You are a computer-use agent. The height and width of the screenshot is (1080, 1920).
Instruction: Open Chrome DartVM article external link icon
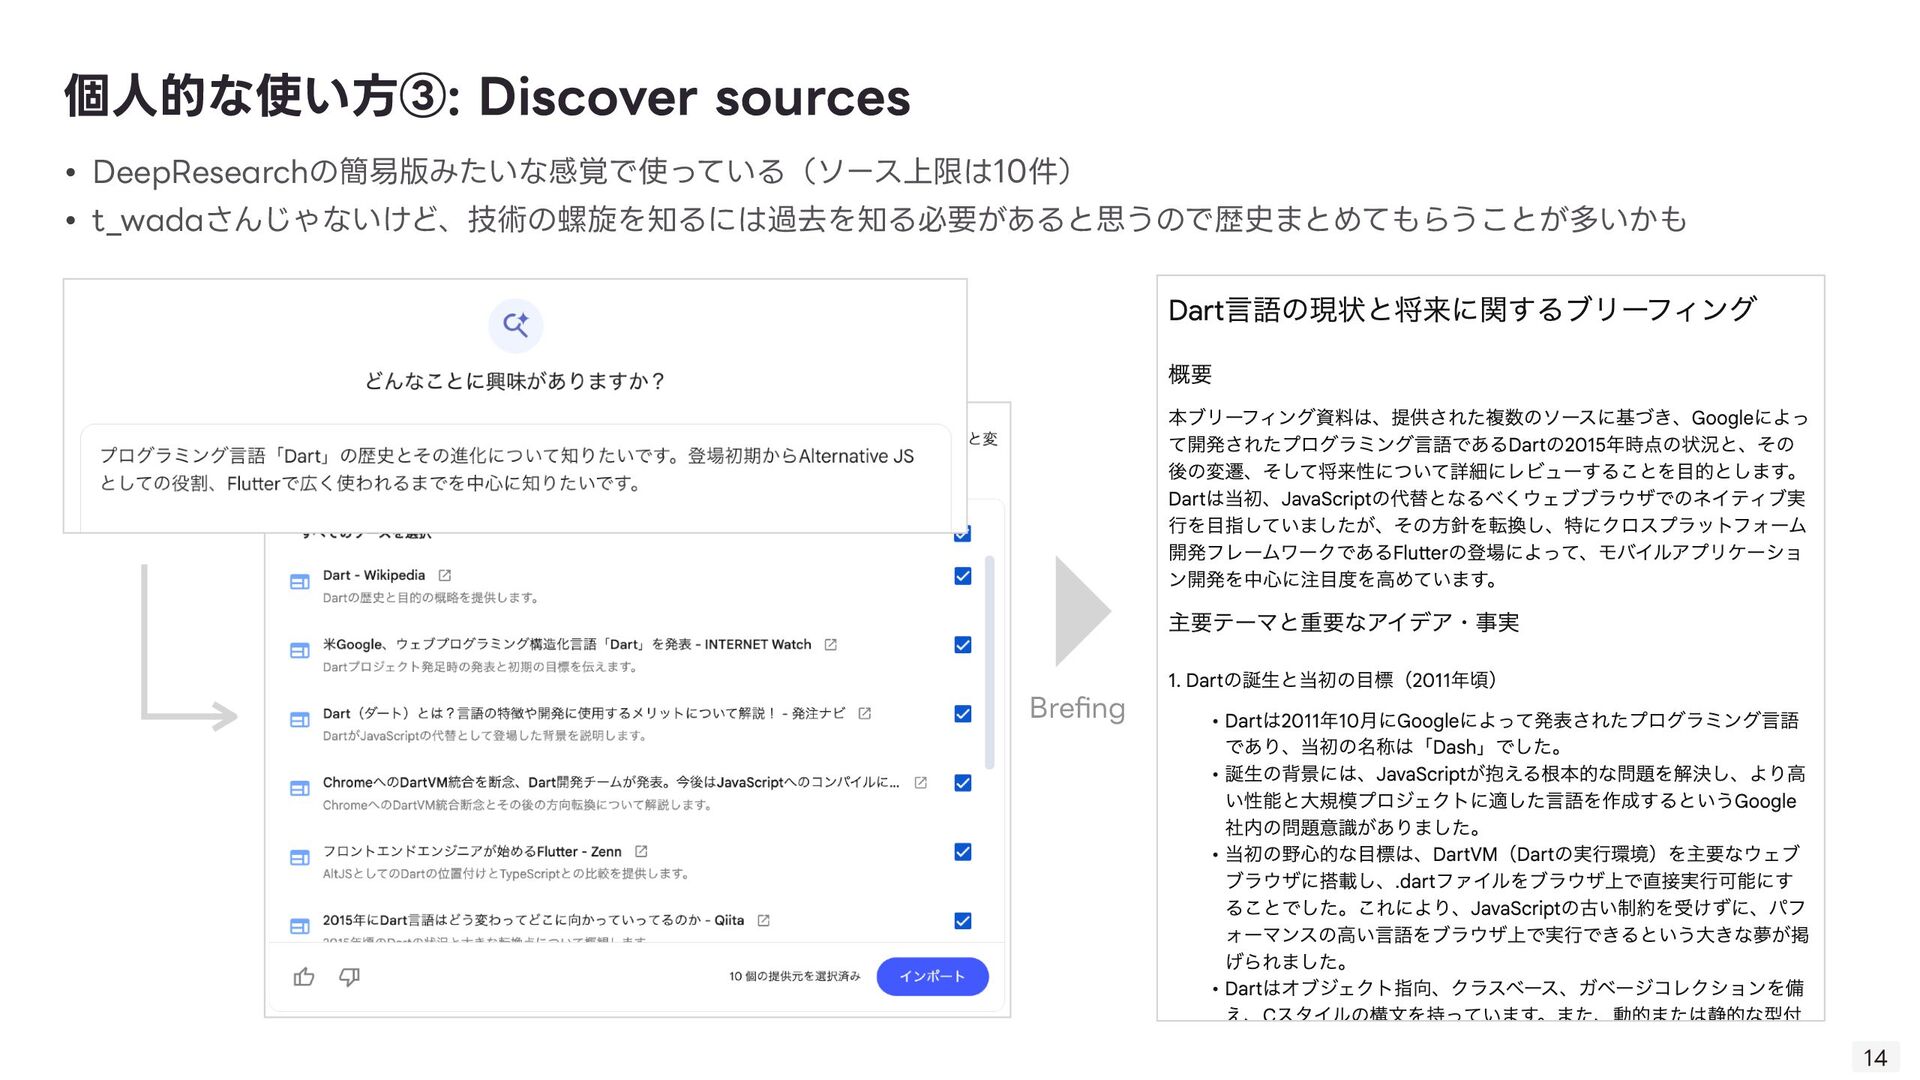click(920, 783)
